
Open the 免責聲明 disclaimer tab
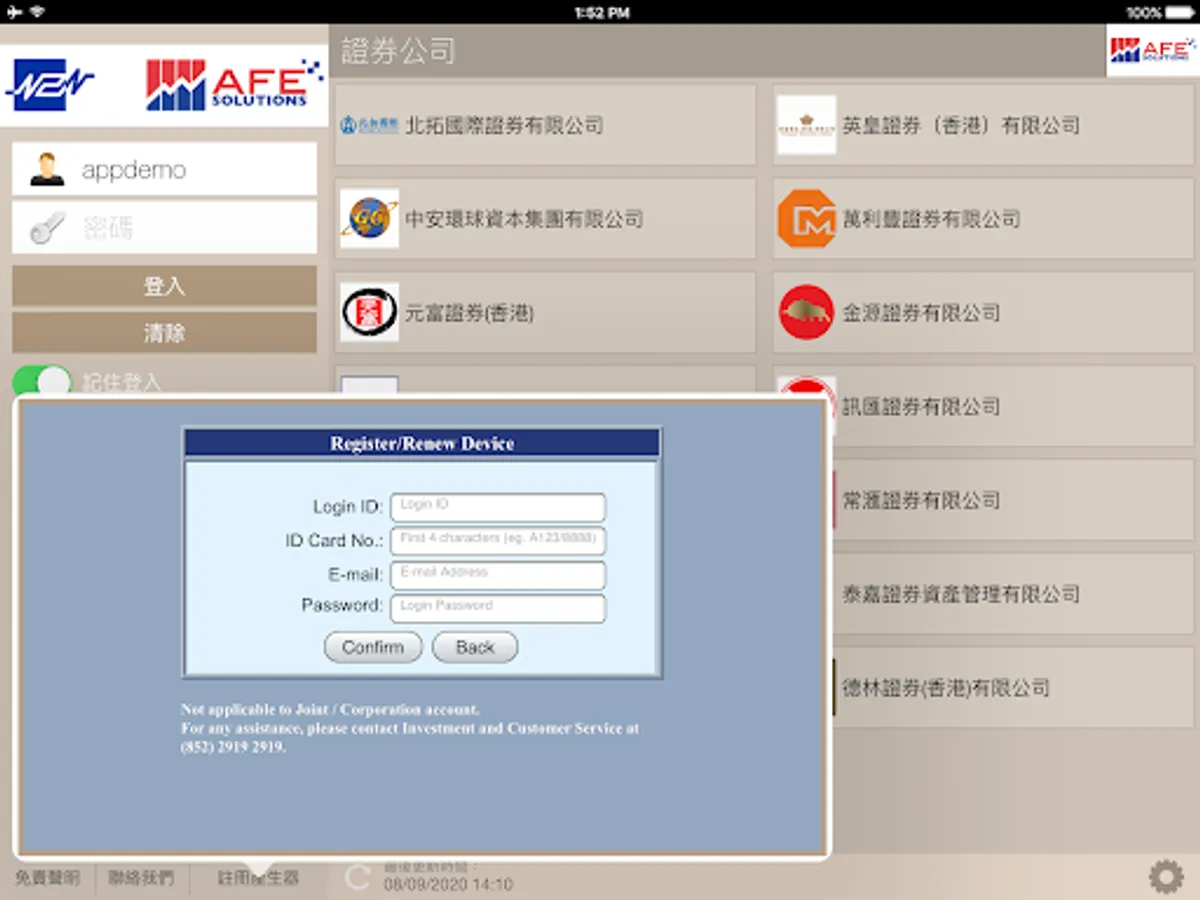(x=47, y=878)
